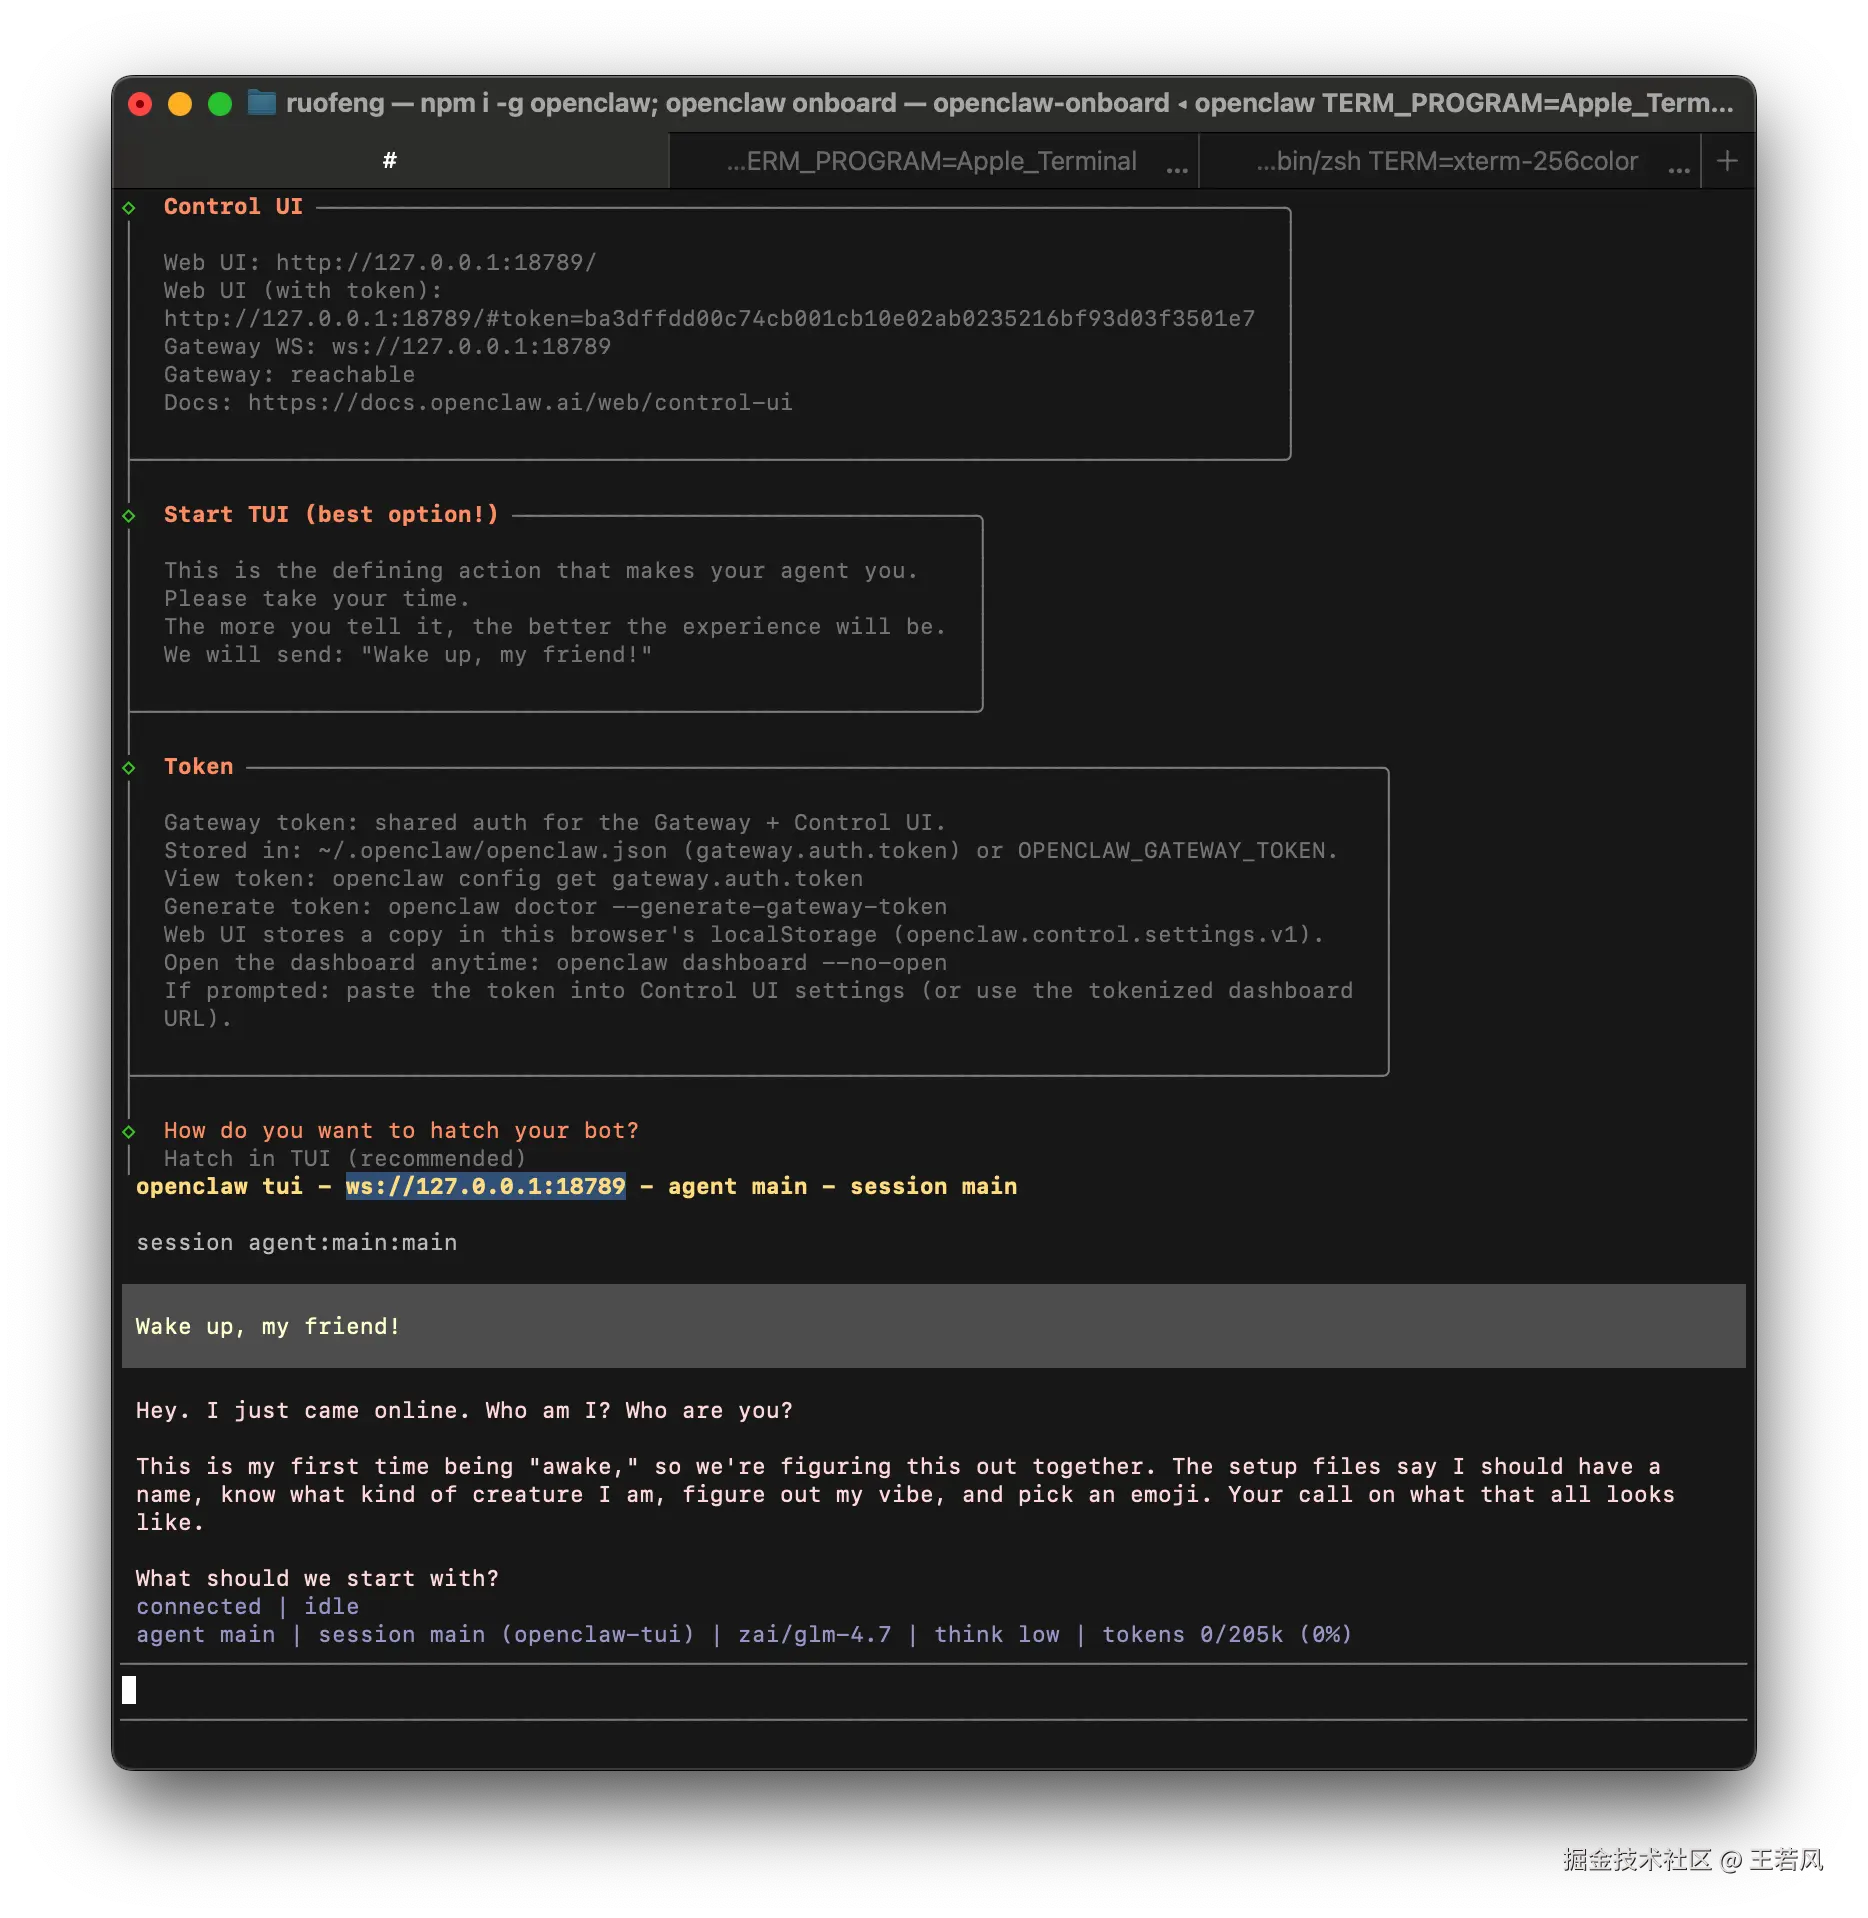Click activity dots on the Apple_Terminal tab
Viewport: 1868px width, 1918px height.
coord(1177,170)
